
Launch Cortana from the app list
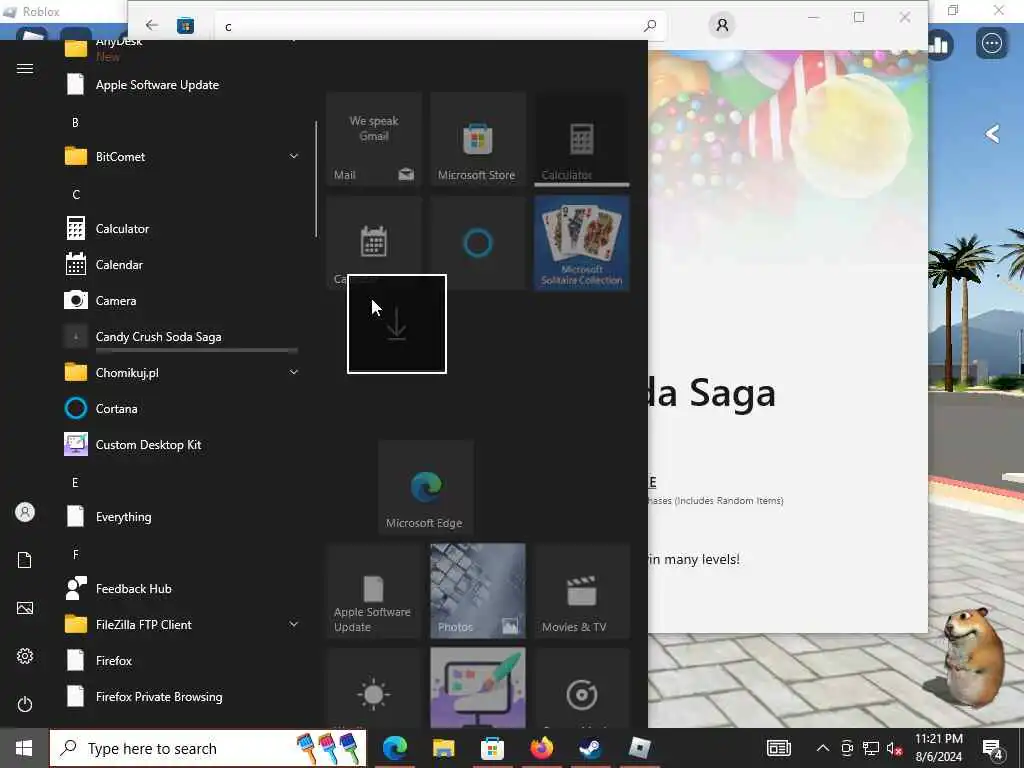182,409
